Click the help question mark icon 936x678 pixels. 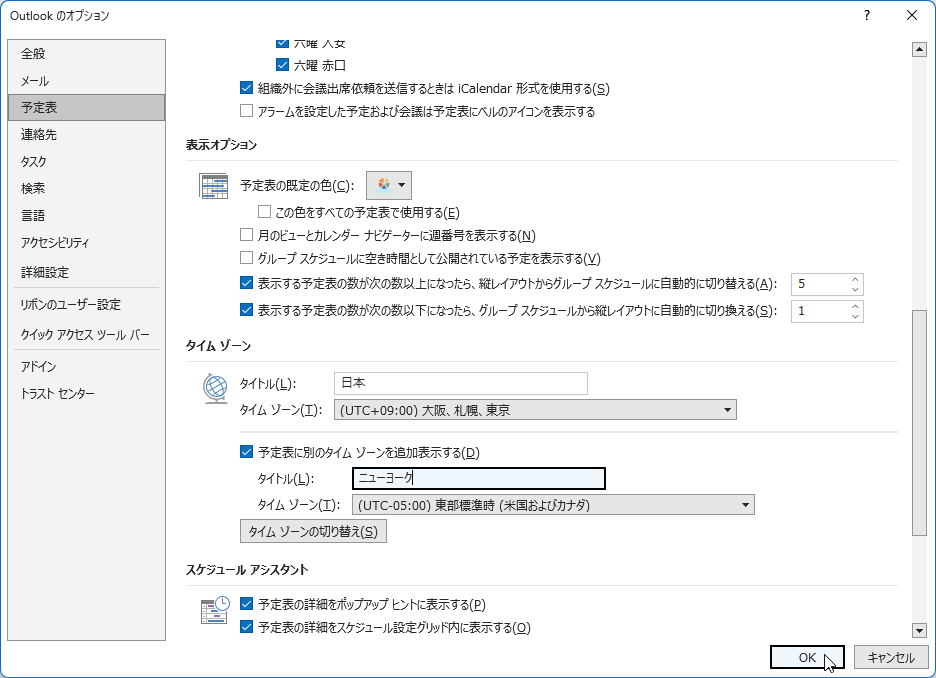[867, 16]
